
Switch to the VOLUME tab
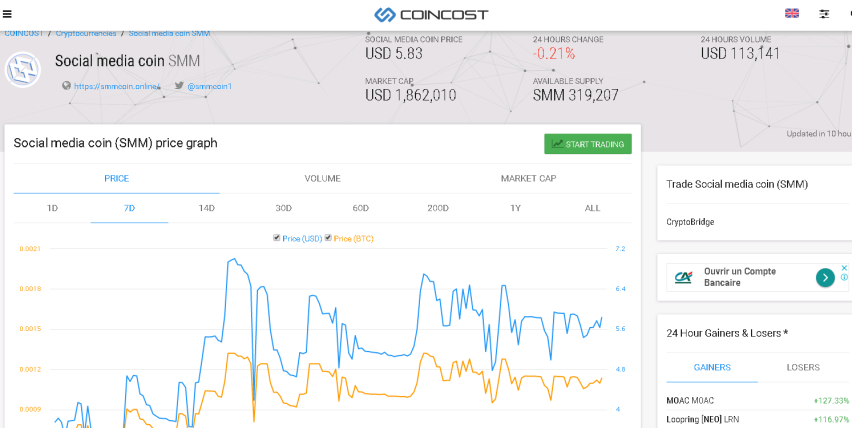[x=323, y=179]
